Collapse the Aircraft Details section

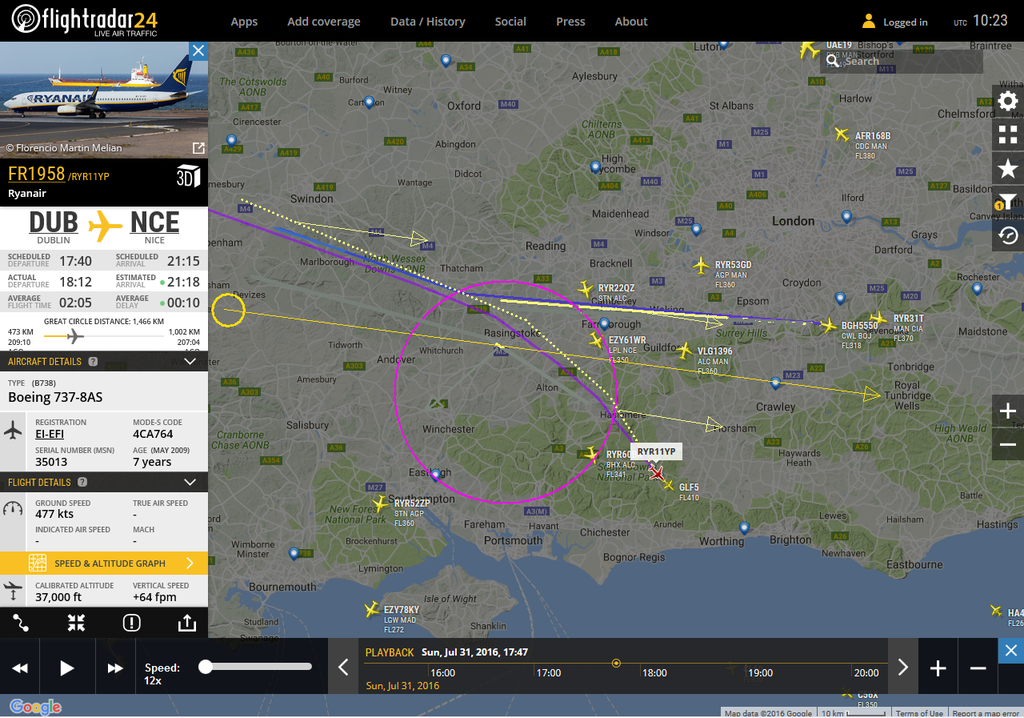[x=189, y=361]
